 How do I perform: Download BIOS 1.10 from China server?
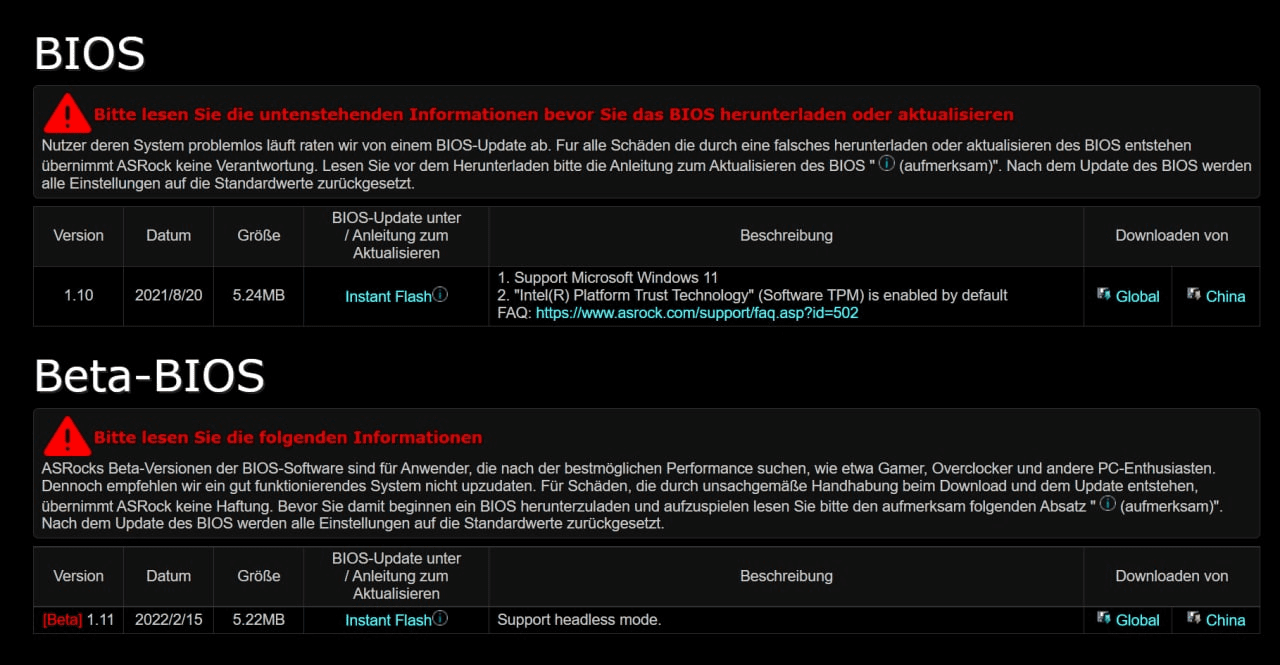pos(1225,296)
